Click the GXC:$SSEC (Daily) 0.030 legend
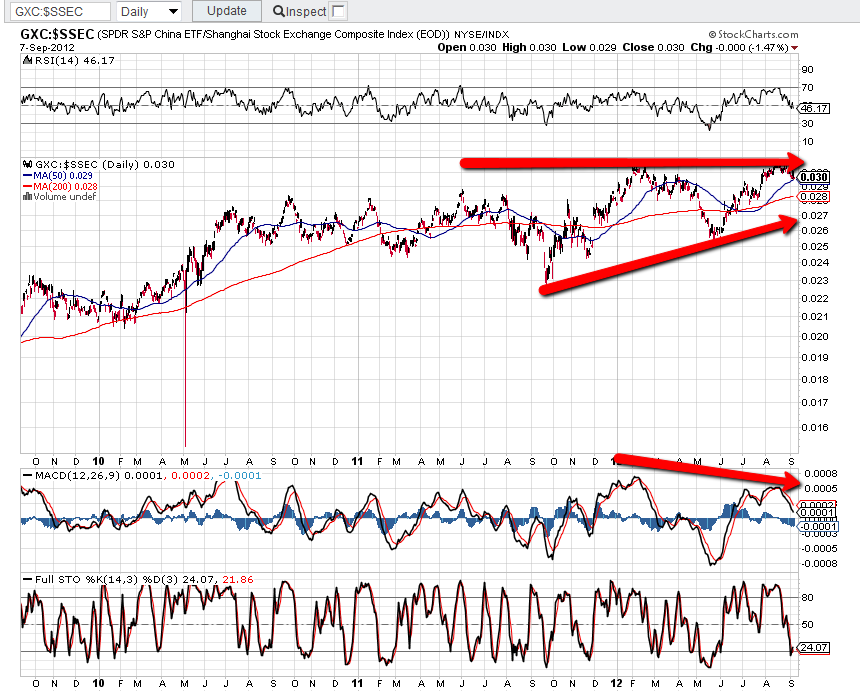 (105, 165)
